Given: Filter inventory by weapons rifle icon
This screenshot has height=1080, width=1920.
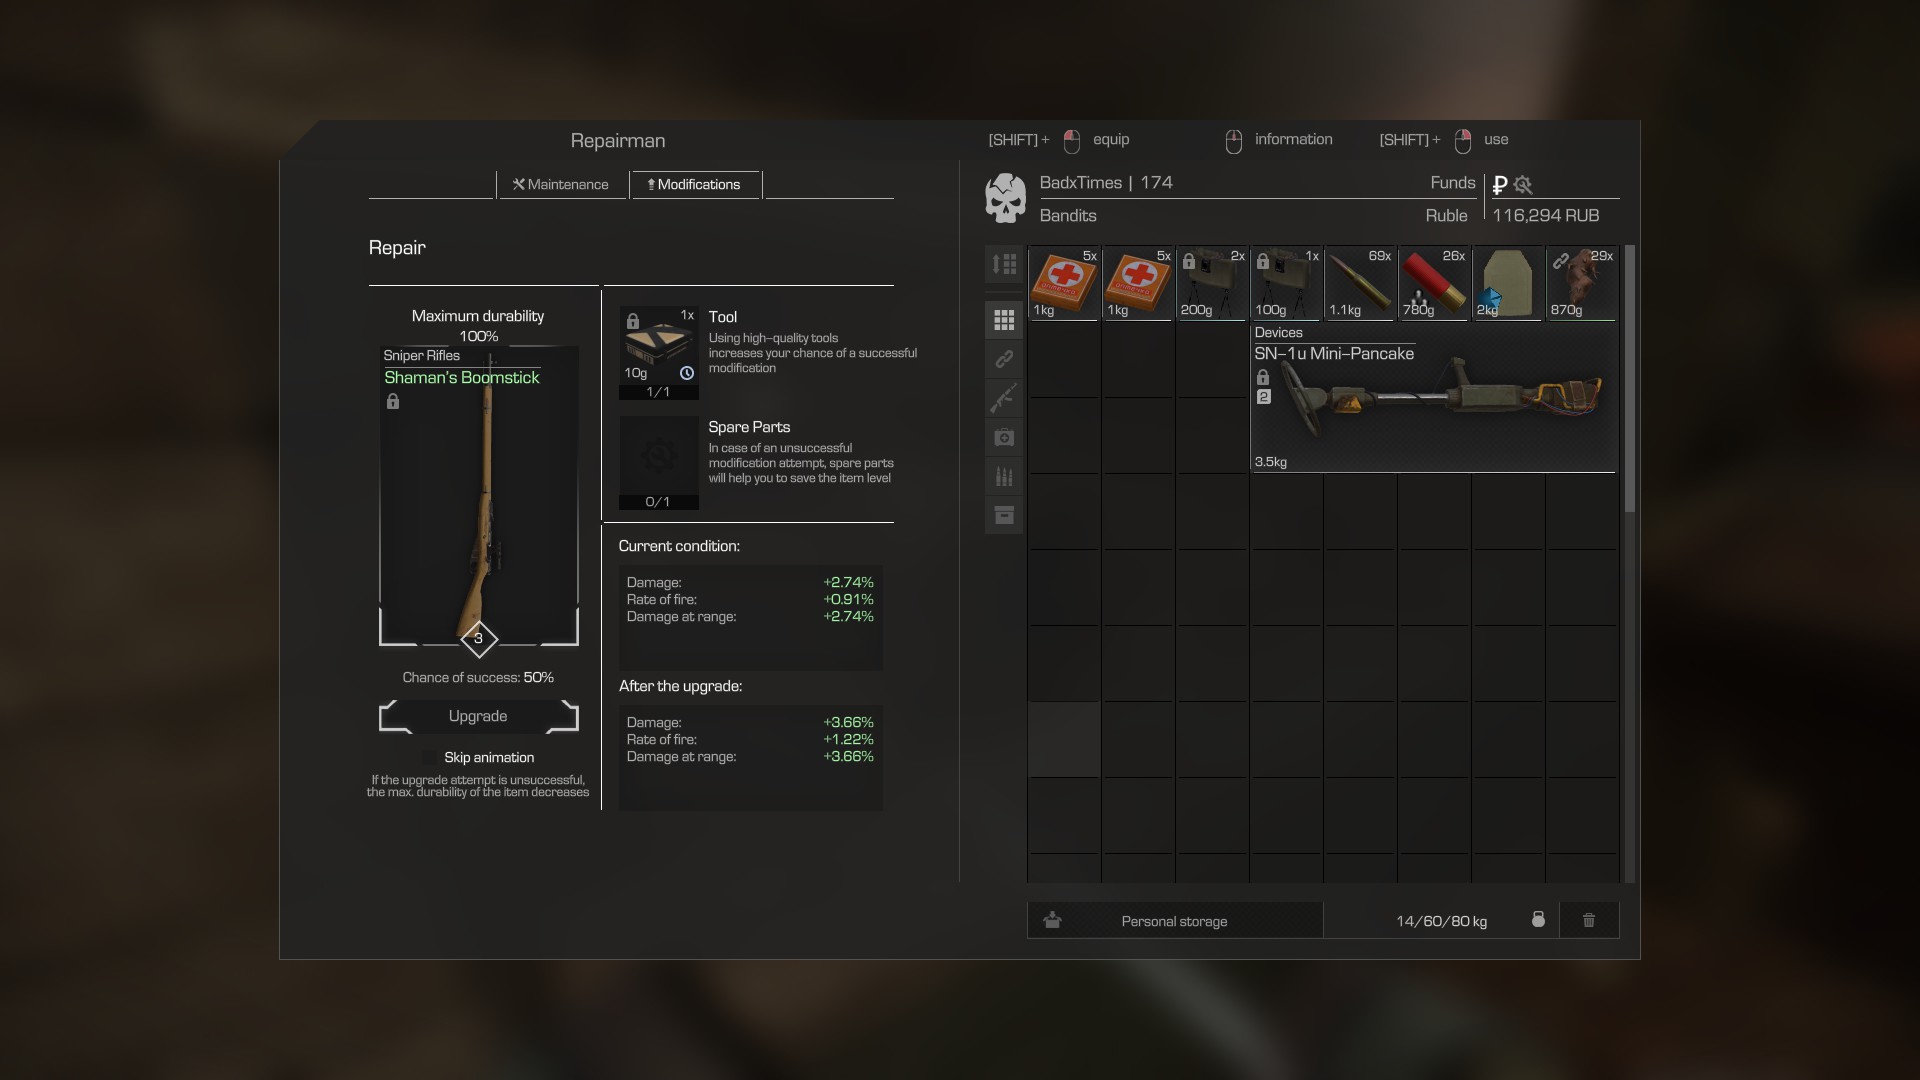Looking at the screenshot, I should [1004, 398].
